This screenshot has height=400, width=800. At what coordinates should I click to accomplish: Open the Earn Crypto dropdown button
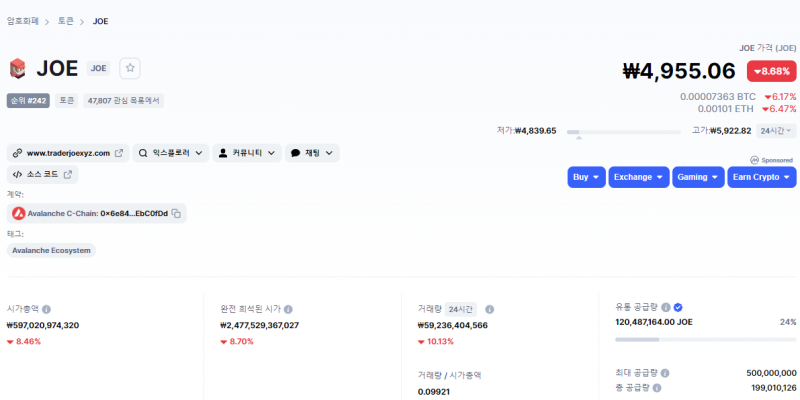(762, 177)
